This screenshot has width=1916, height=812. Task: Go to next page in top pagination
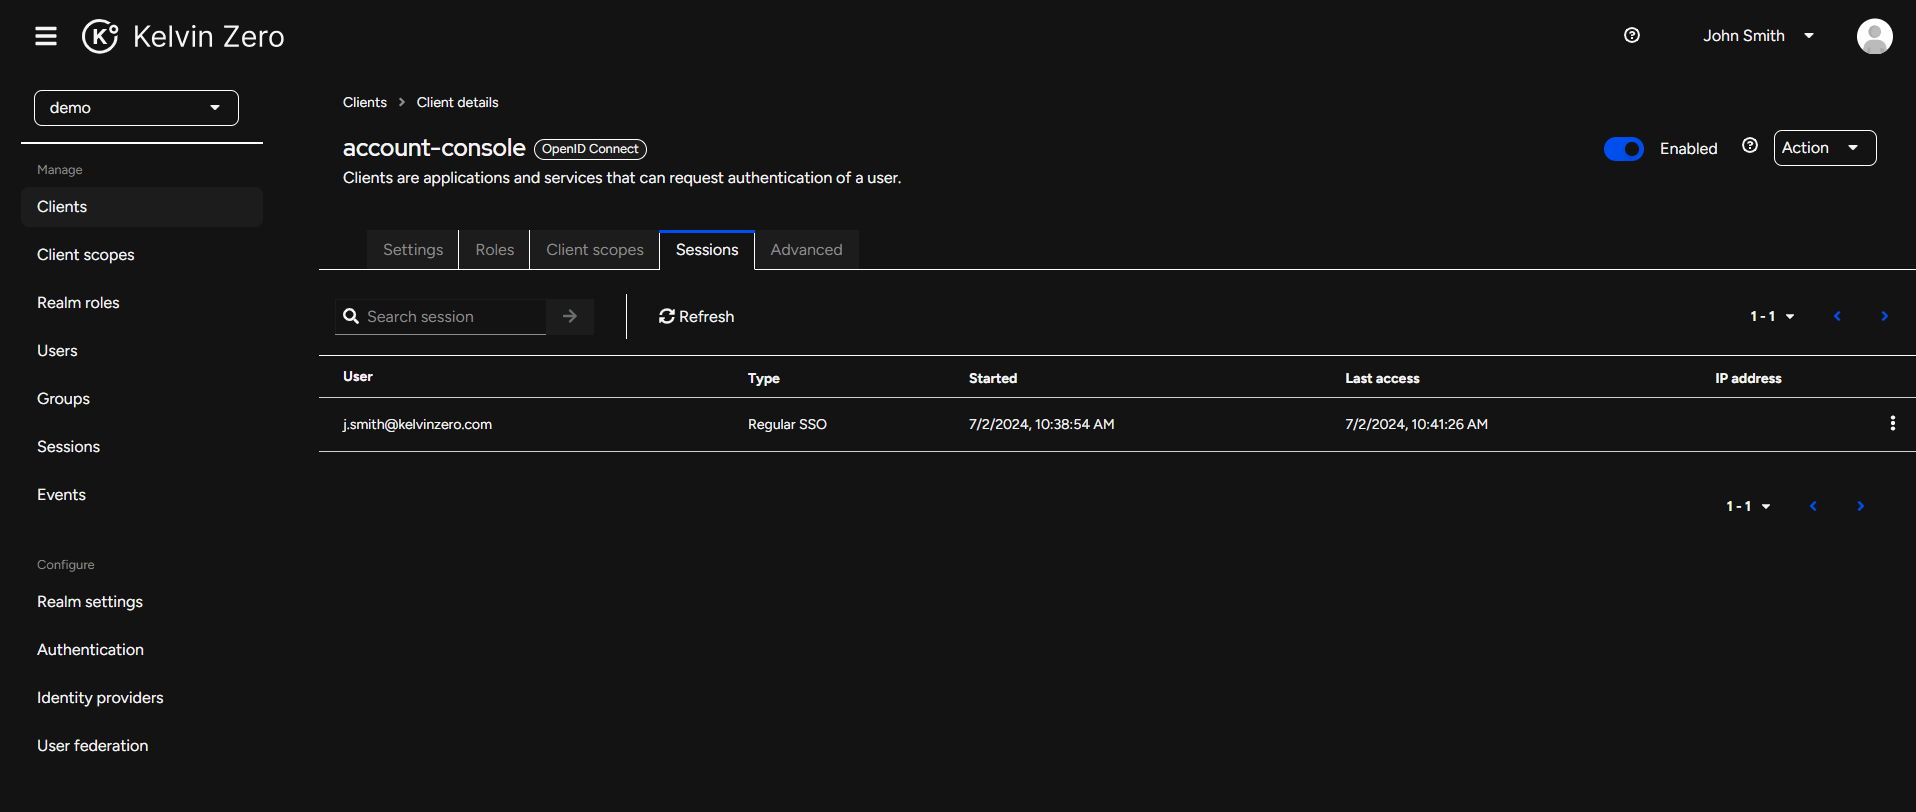coord(1885,316)
